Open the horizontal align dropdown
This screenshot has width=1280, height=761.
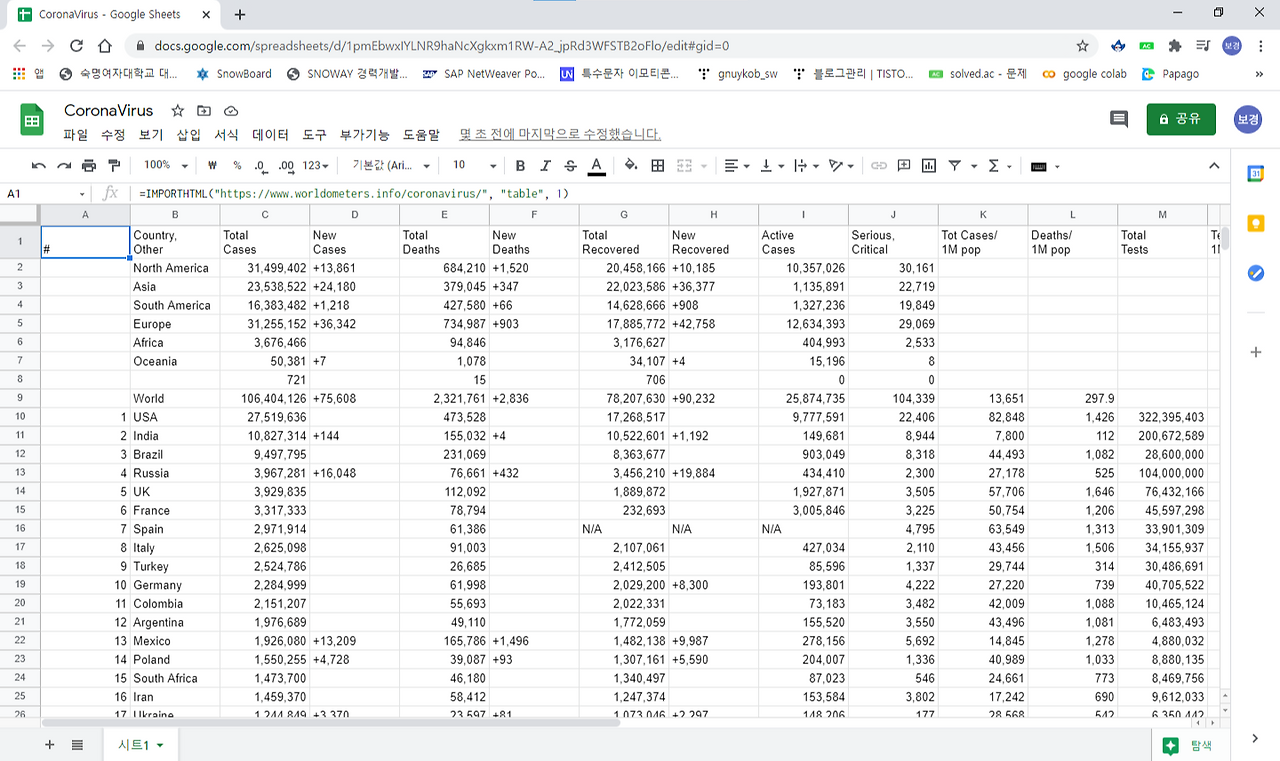[736, 166]
